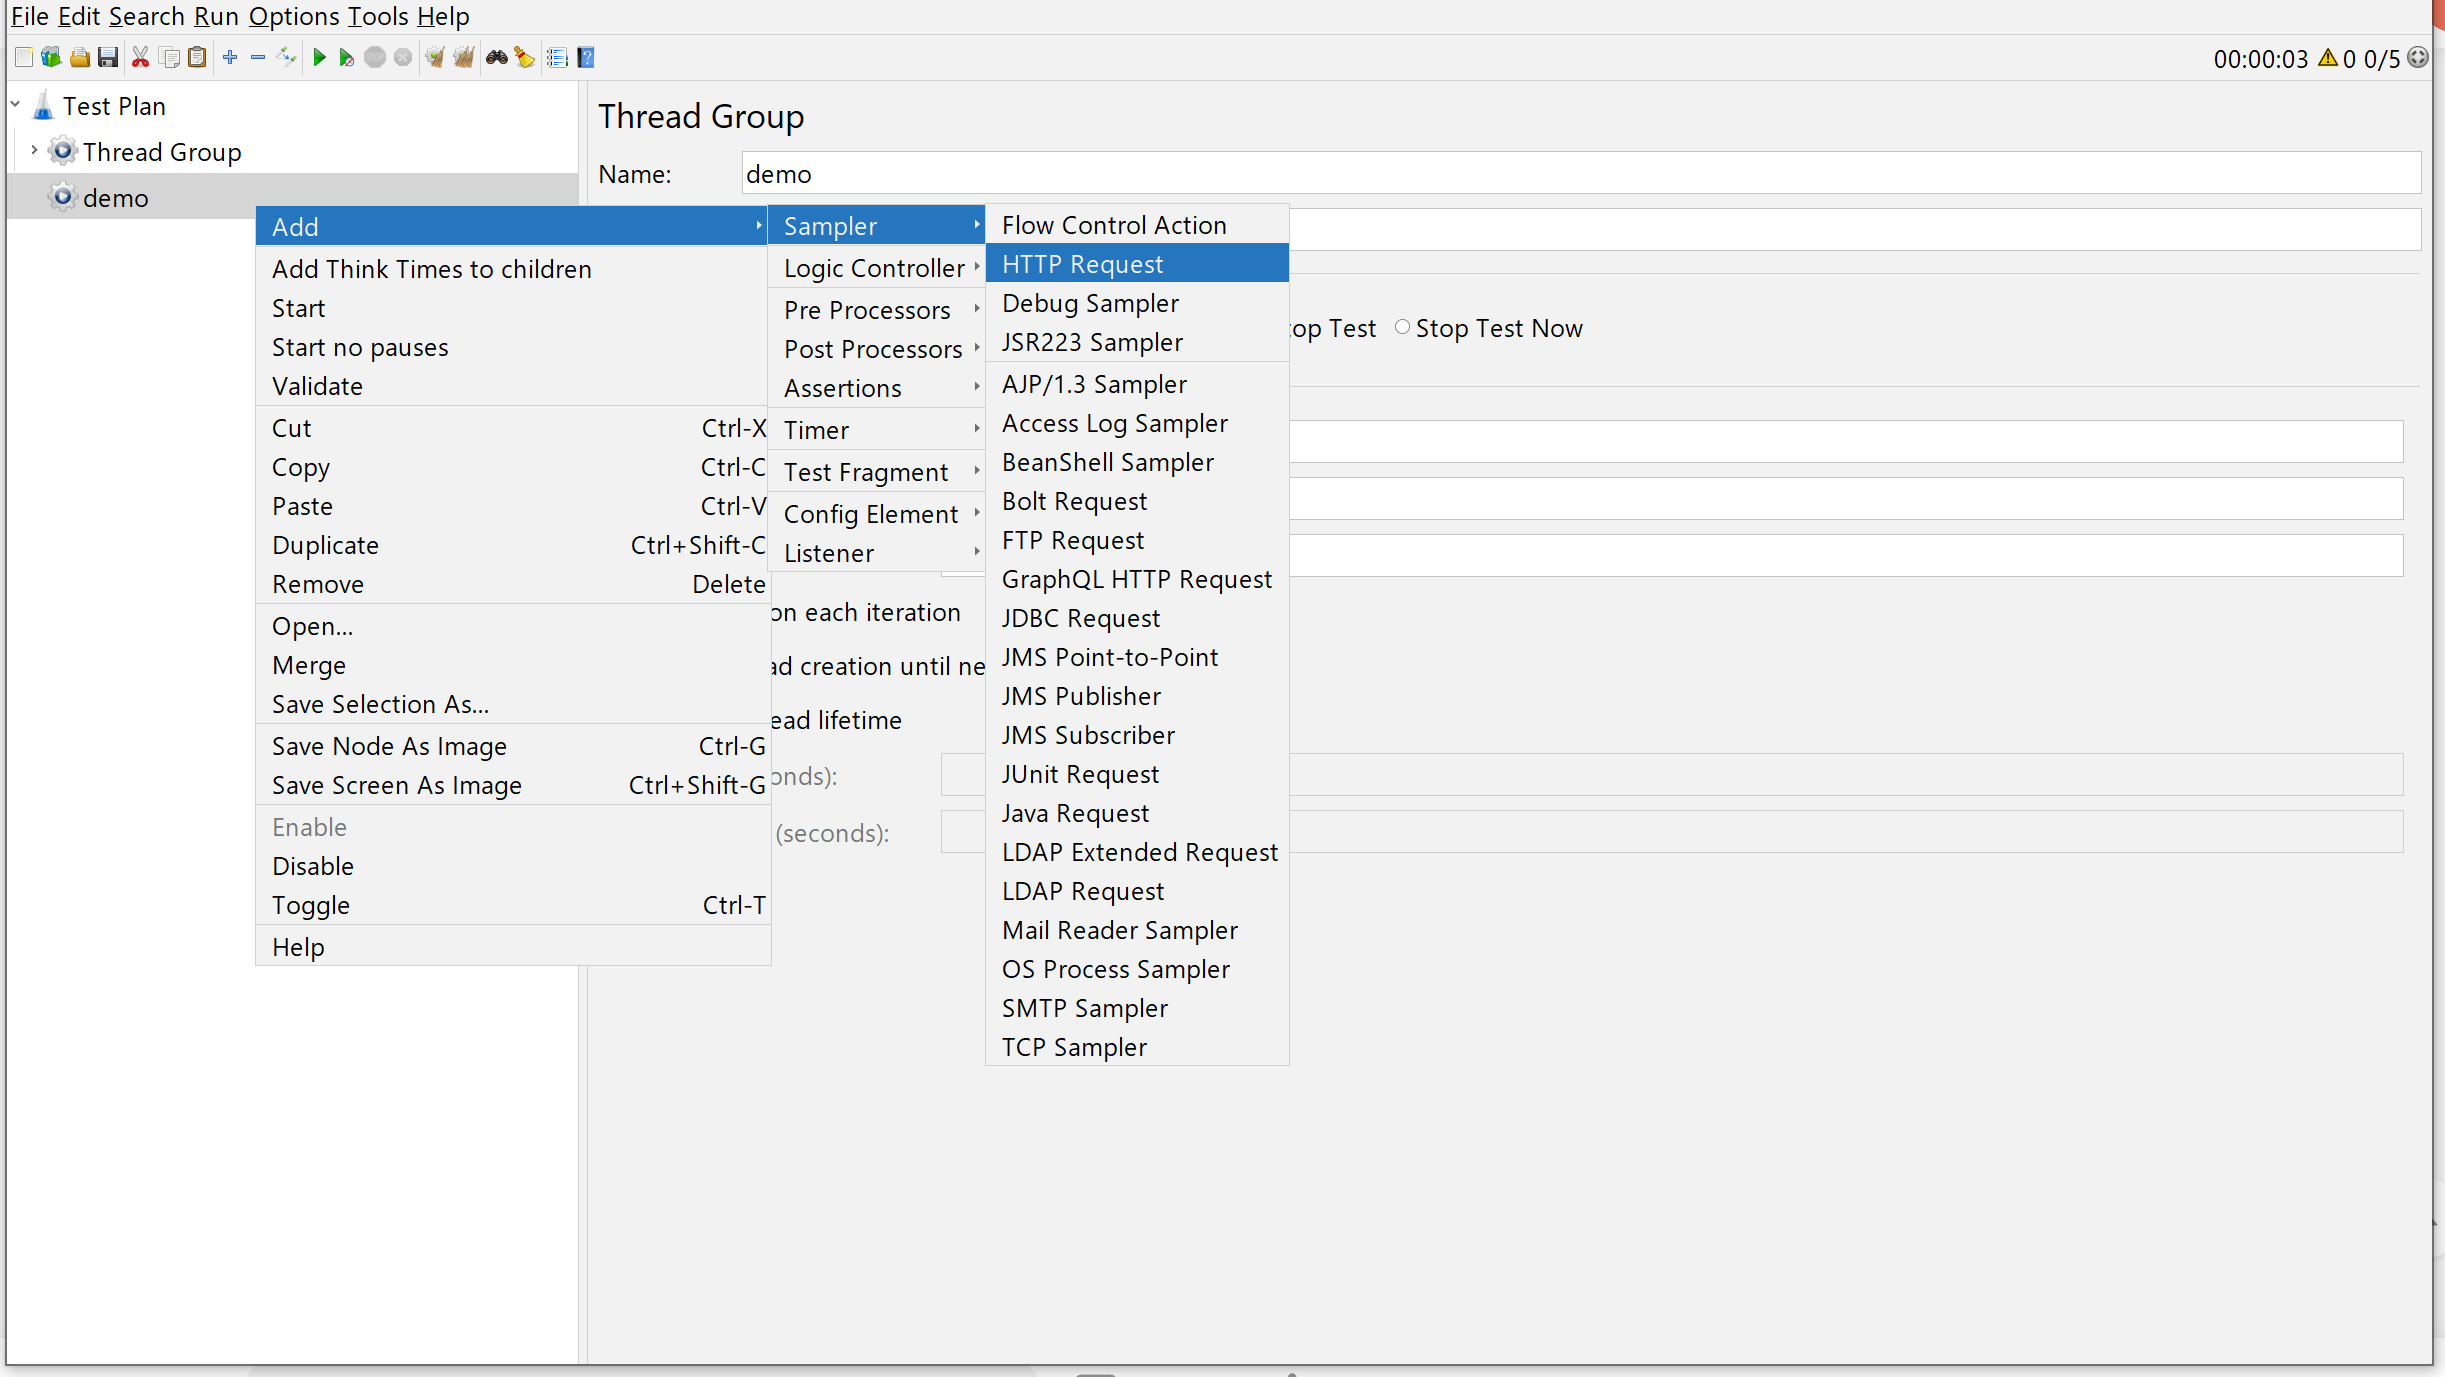Open the Test Fragment submenu
Viewport: 2445px width, 1377px height.
click(877, 472)
